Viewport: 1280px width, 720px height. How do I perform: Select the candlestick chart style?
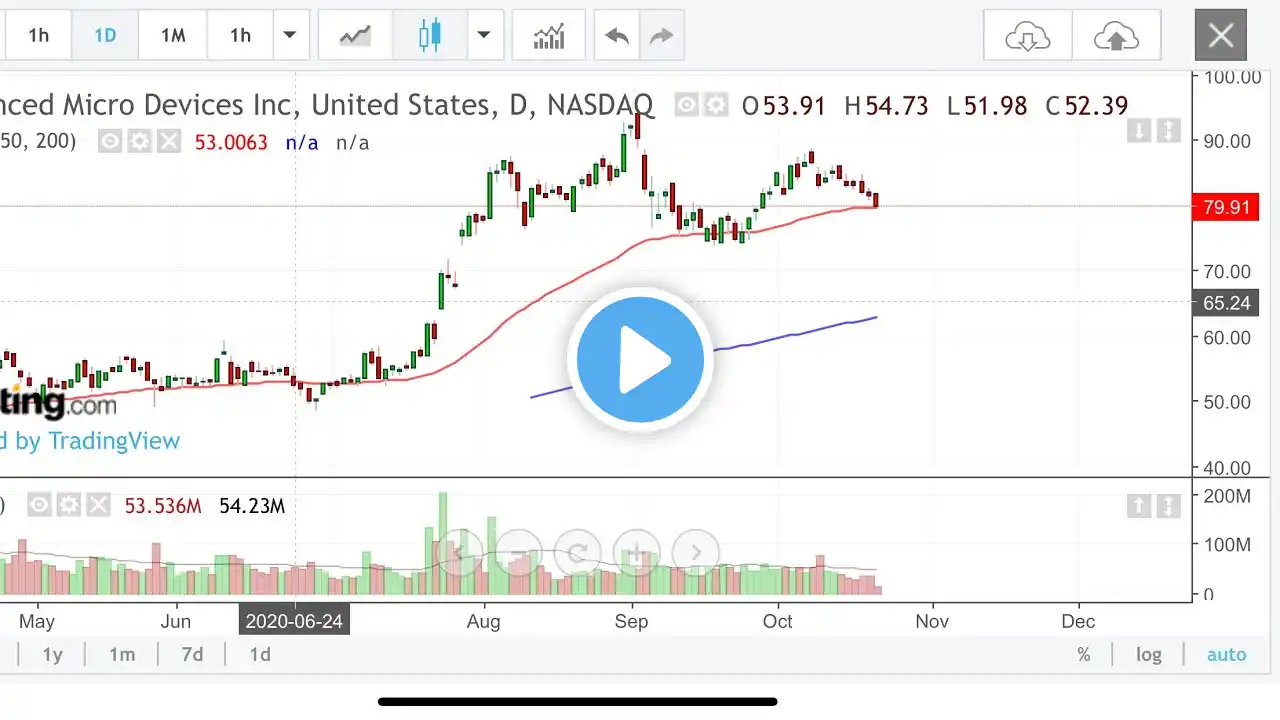click(430, 36)
